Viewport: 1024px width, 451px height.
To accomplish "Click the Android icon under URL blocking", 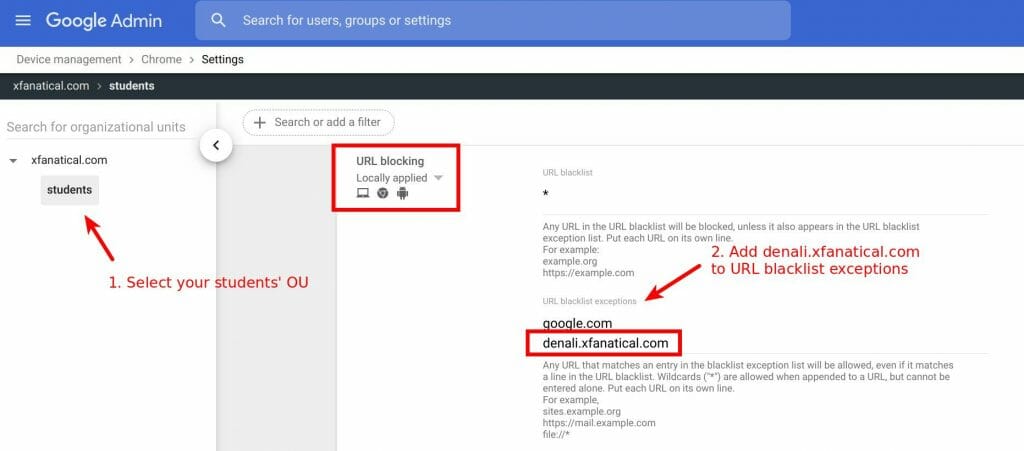I will [402, 193].
